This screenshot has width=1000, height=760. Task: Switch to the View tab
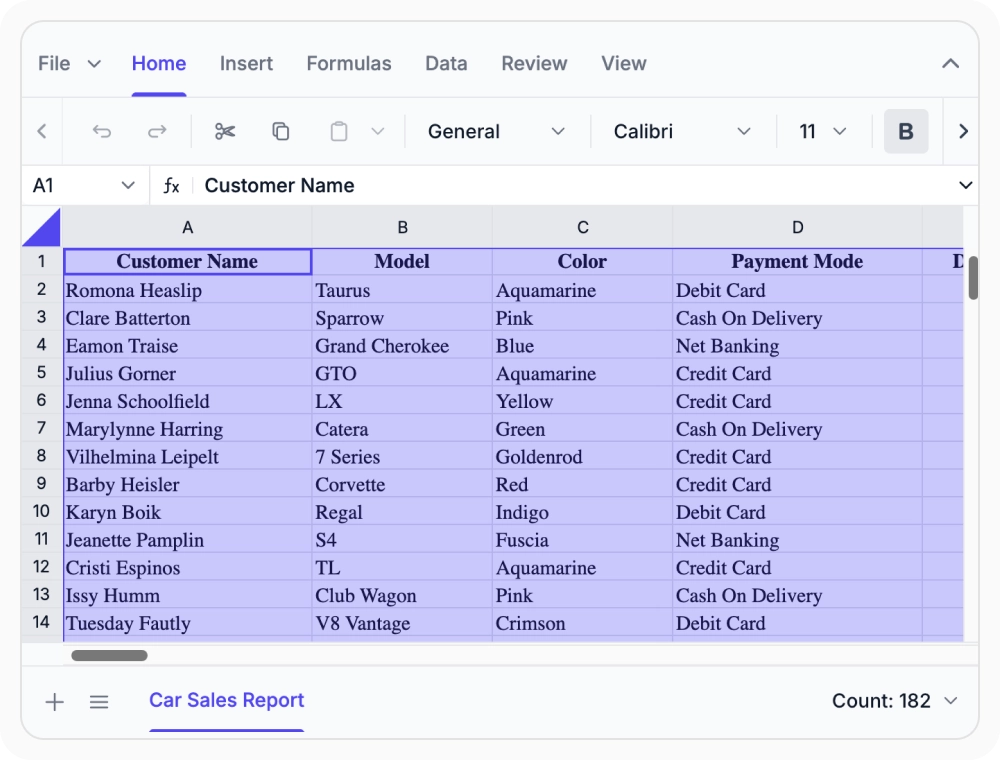click(x=624, y=63)
